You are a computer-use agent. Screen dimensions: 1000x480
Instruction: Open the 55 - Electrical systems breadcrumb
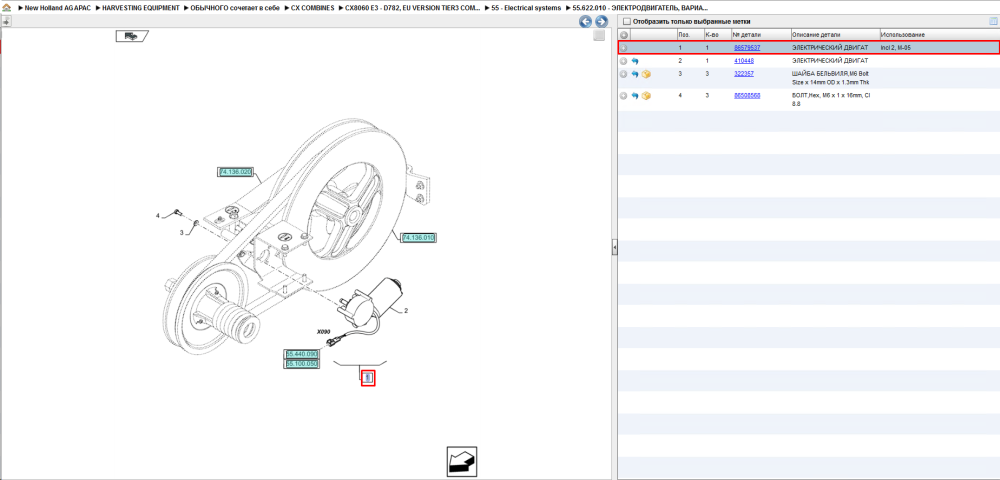tap(526, 8)
